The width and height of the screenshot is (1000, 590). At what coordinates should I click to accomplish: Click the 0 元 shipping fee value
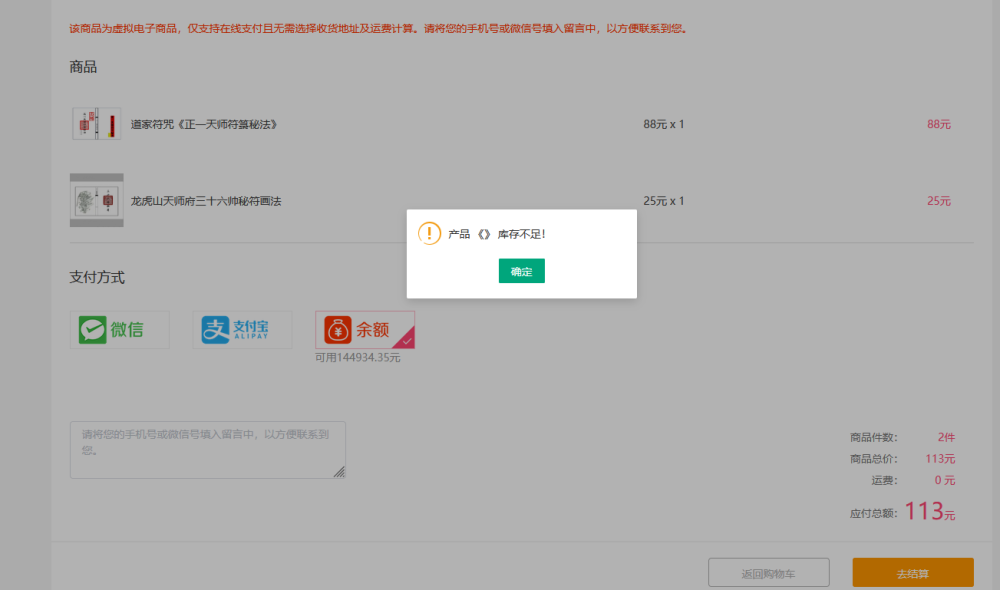pos(945,480)
